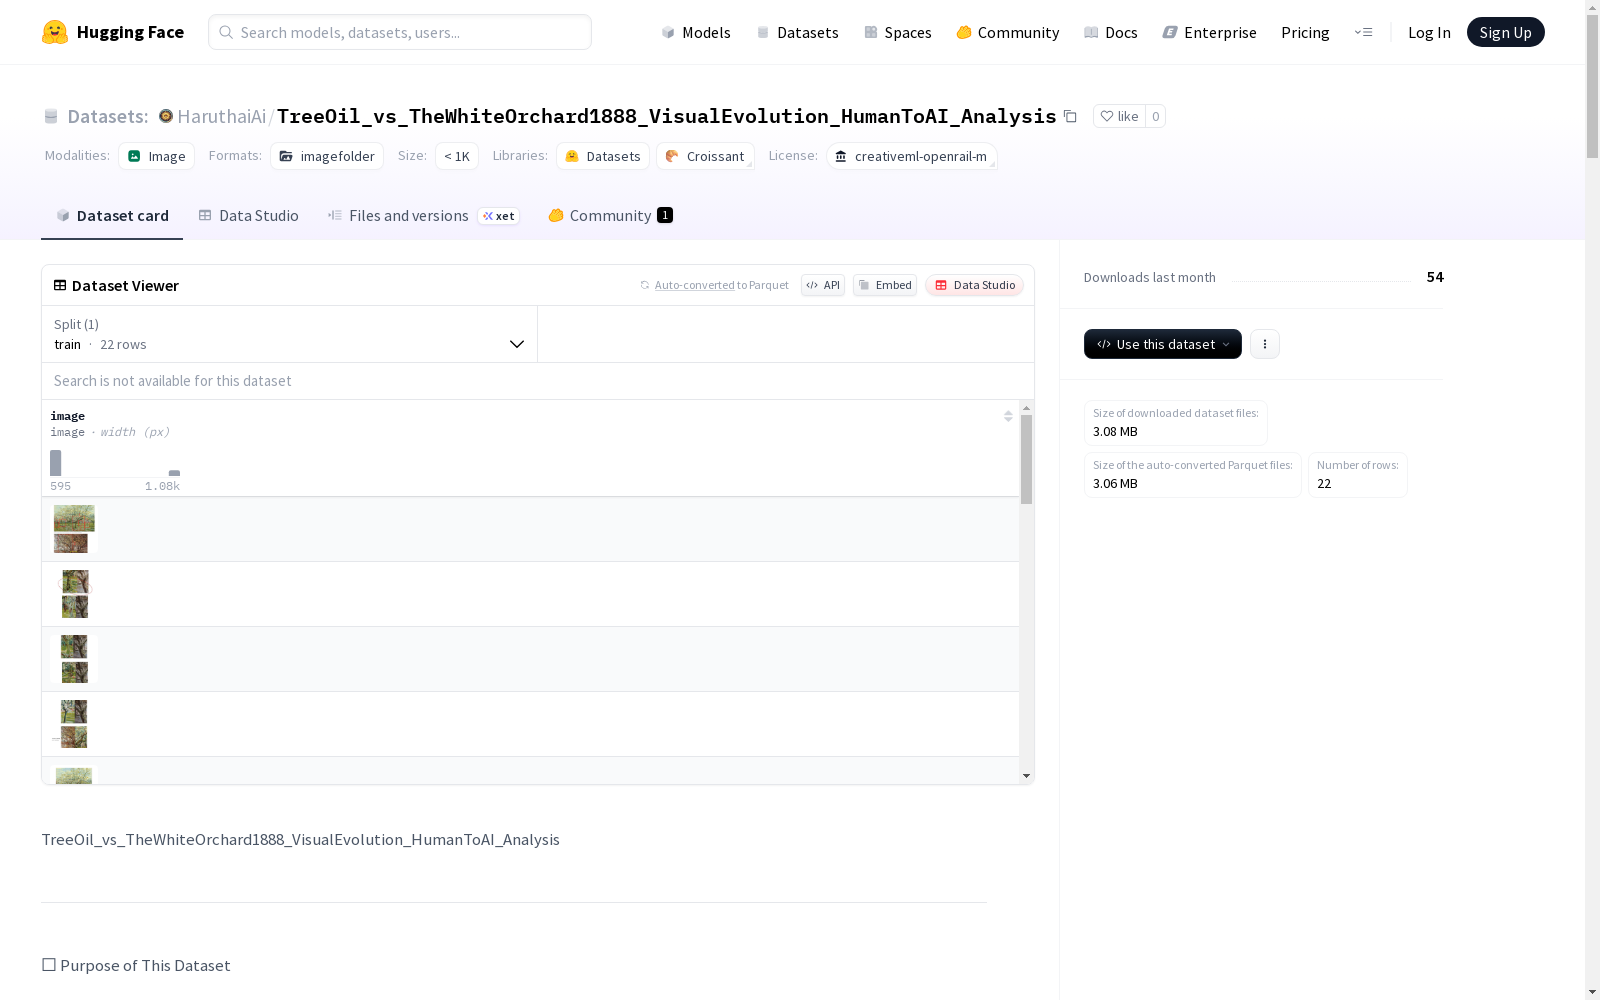Click the Hugging Face logo icon
The height and width of the screenshot is (1000, 1600).
[55, 32]
